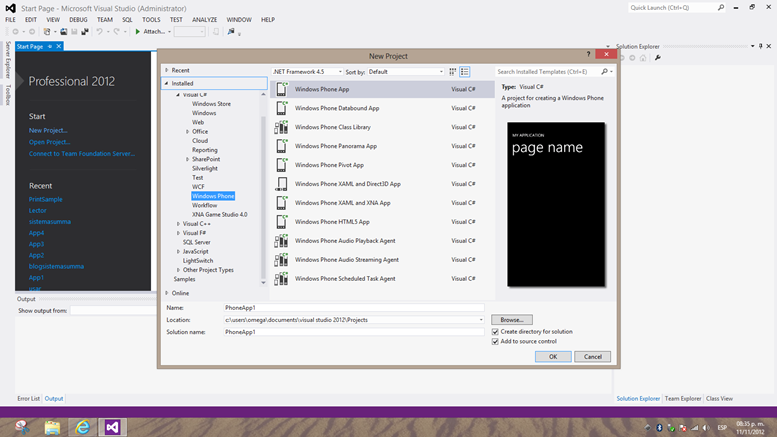
Task: Switch template list to medium icons view
Action: (465, 72)
